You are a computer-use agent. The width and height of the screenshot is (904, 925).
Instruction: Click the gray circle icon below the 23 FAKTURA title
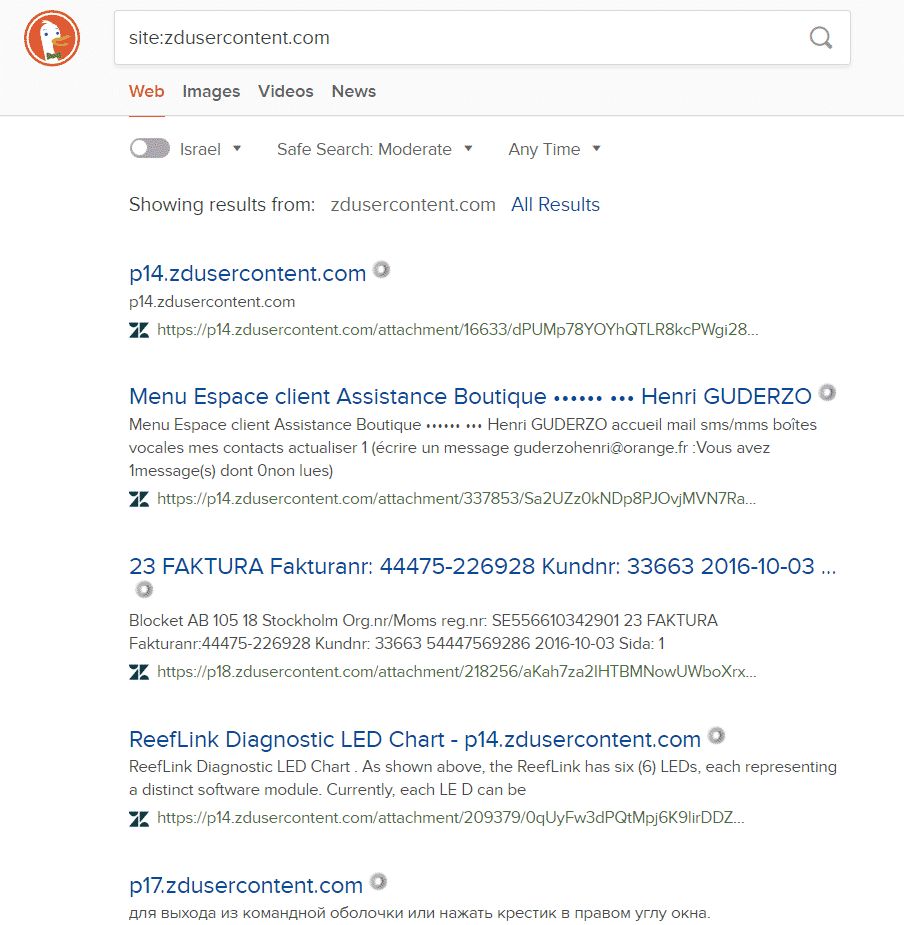coord(144,589)
